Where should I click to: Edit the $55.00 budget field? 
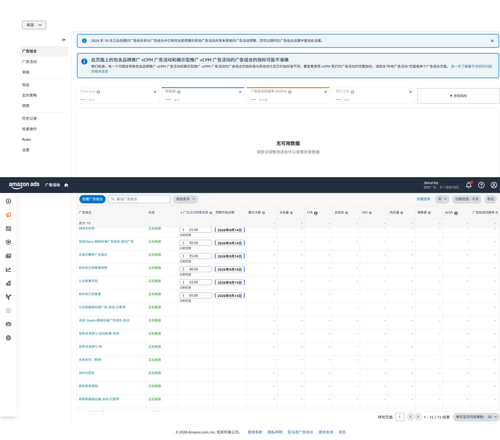pos(195,282)
